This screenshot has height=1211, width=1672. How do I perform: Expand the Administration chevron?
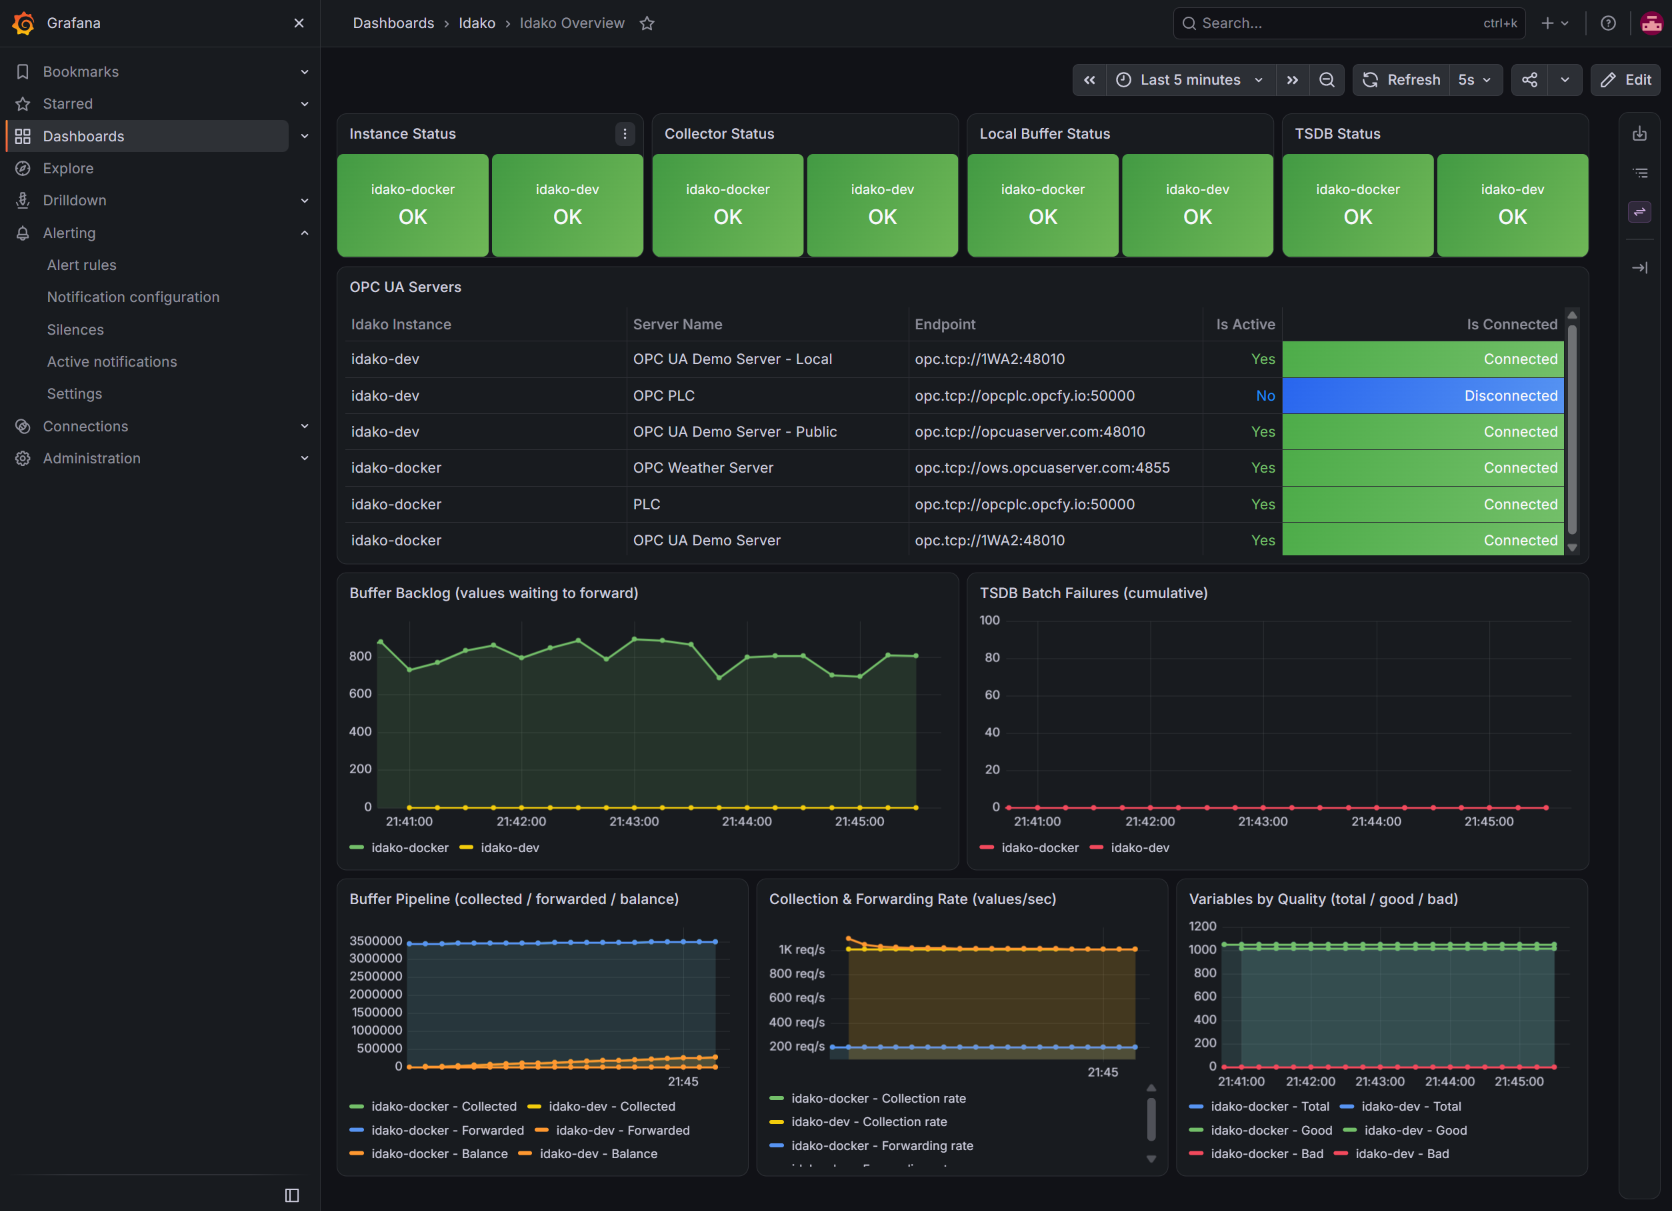click(305, 458)
